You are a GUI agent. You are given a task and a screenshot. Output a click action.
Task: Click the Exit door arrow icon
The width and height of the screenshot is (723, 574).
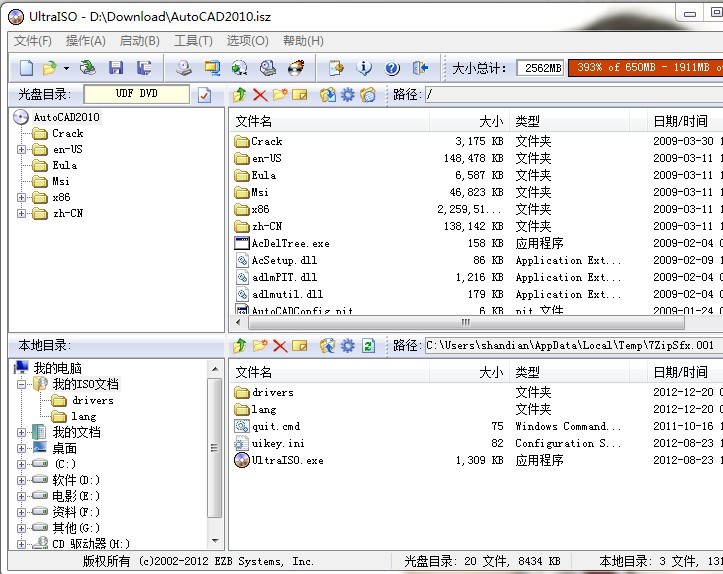[420, 68]
